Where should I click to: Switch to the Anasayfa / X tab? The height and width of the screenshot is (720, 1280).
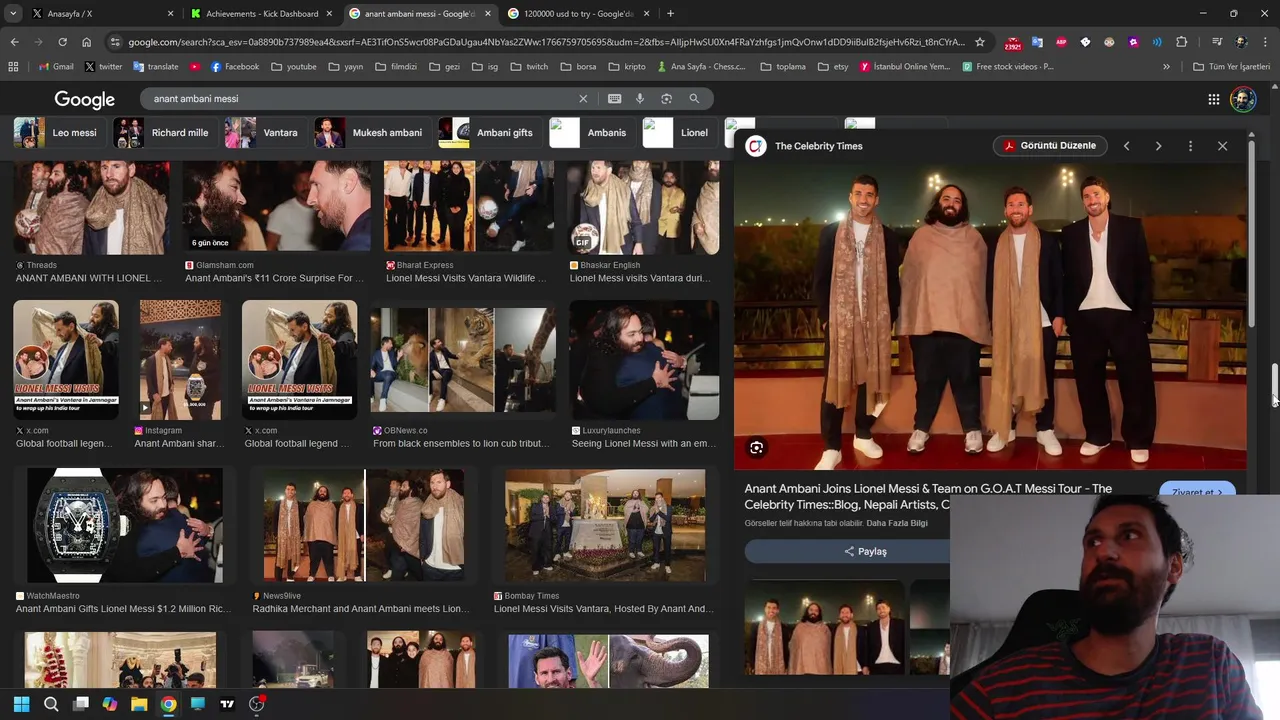(x=103, y=14)
